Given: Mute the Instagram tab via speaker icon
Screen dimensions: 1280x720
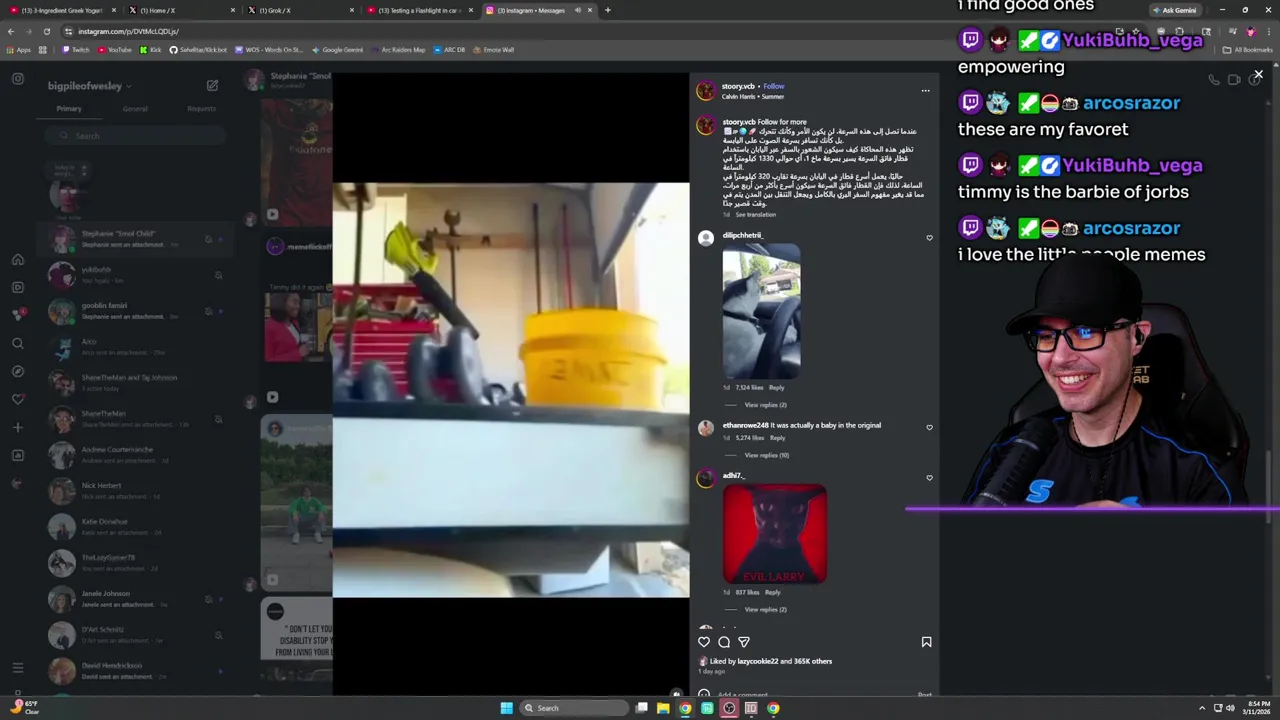Looking at the screenshot, I should point(577,10).
